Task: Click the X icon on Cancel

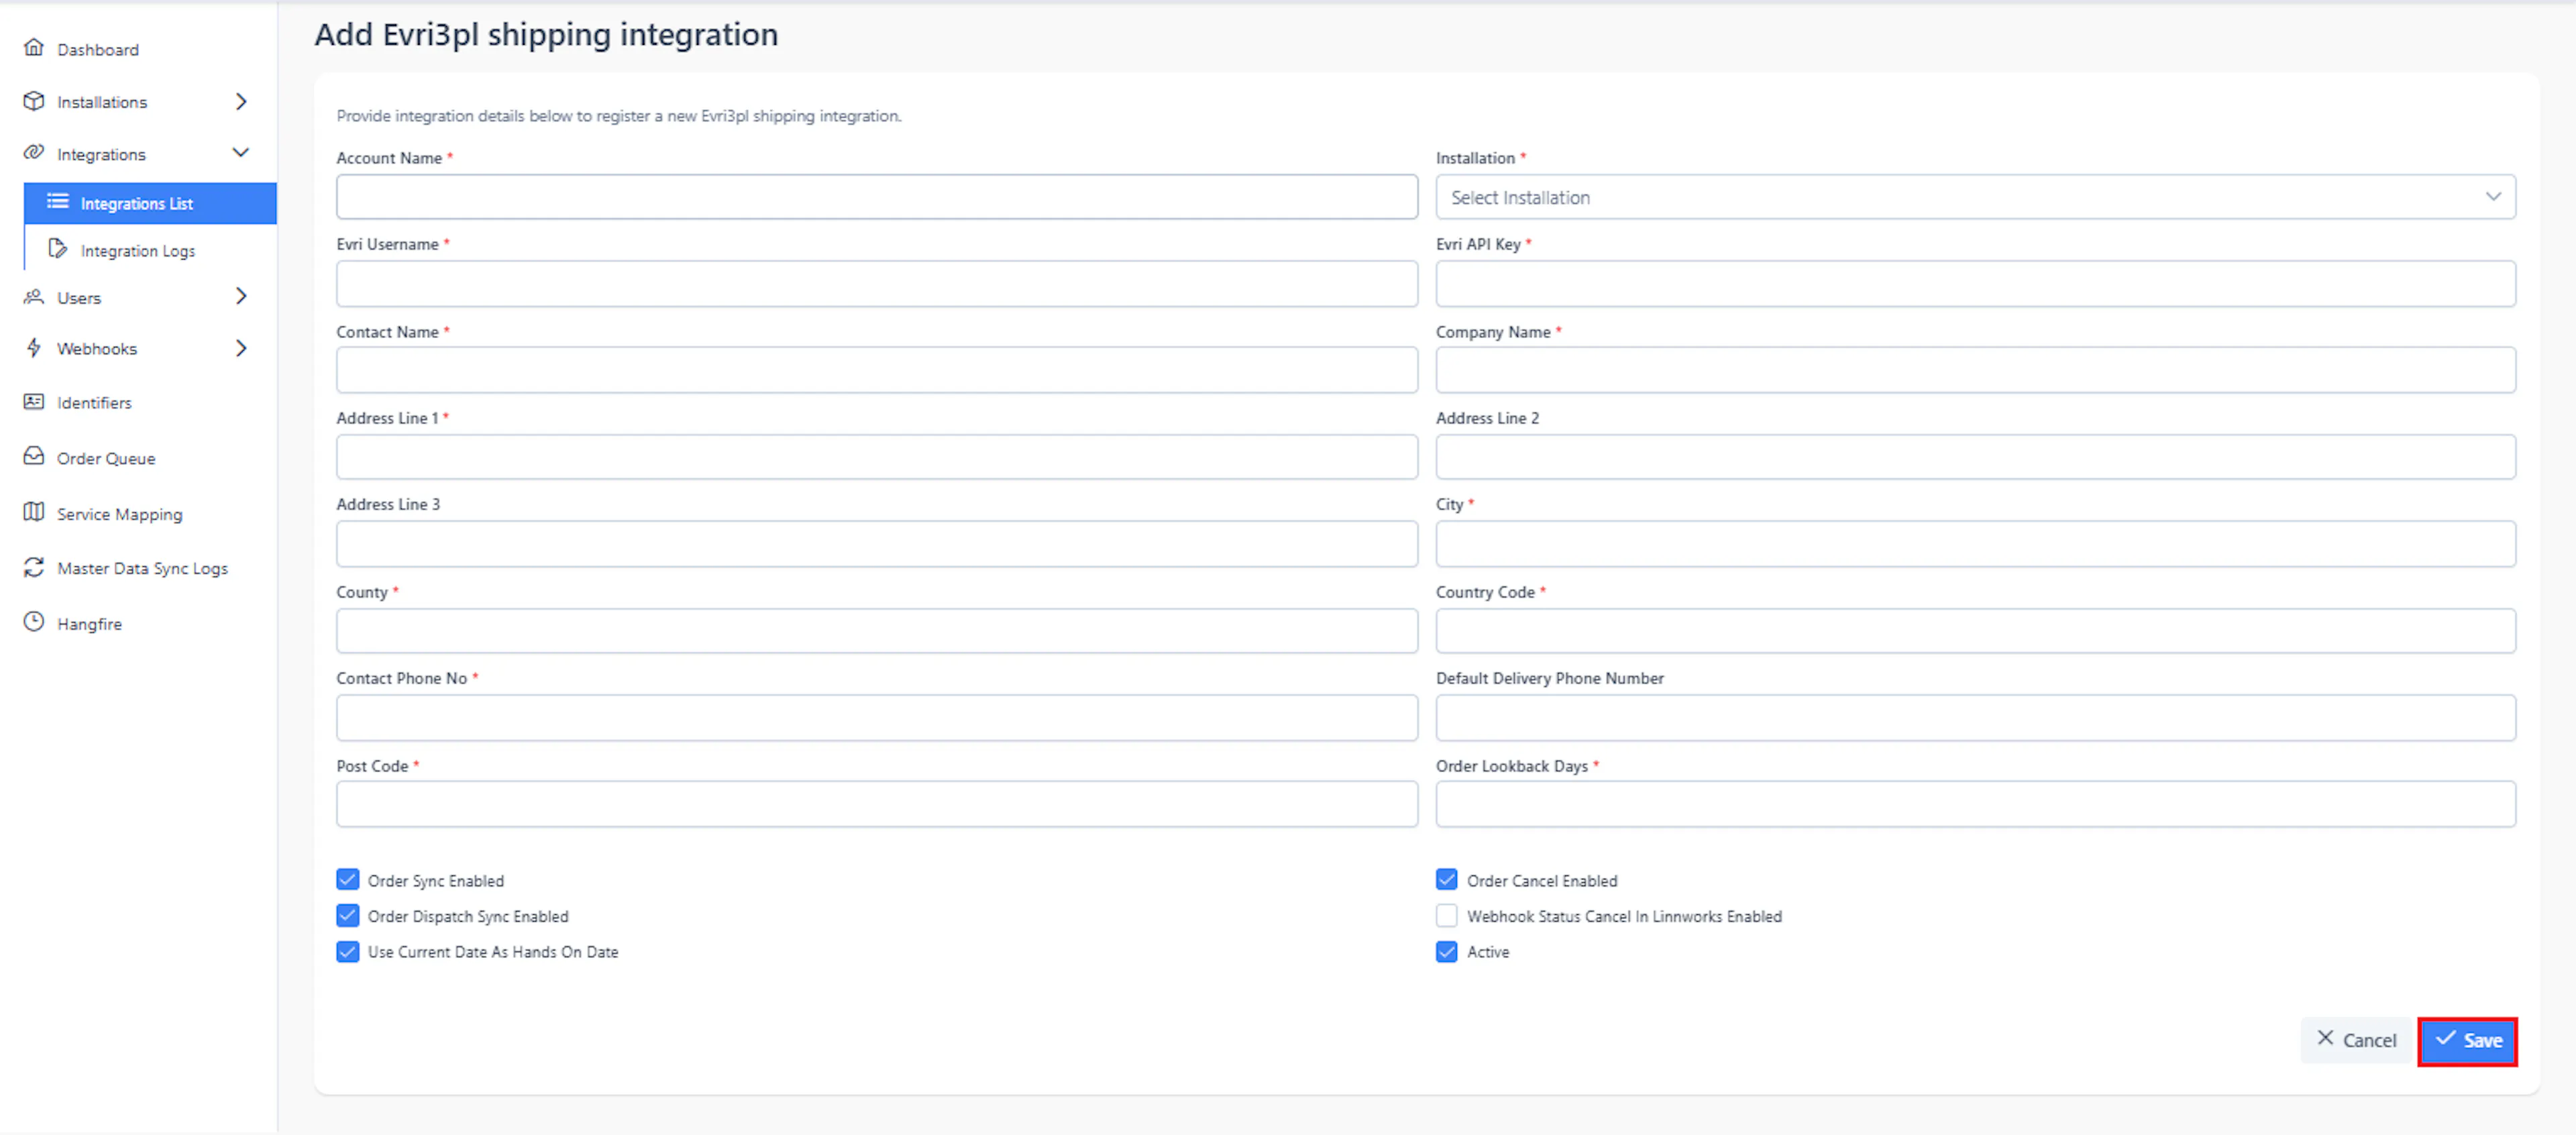Action: (2326, 1039)
